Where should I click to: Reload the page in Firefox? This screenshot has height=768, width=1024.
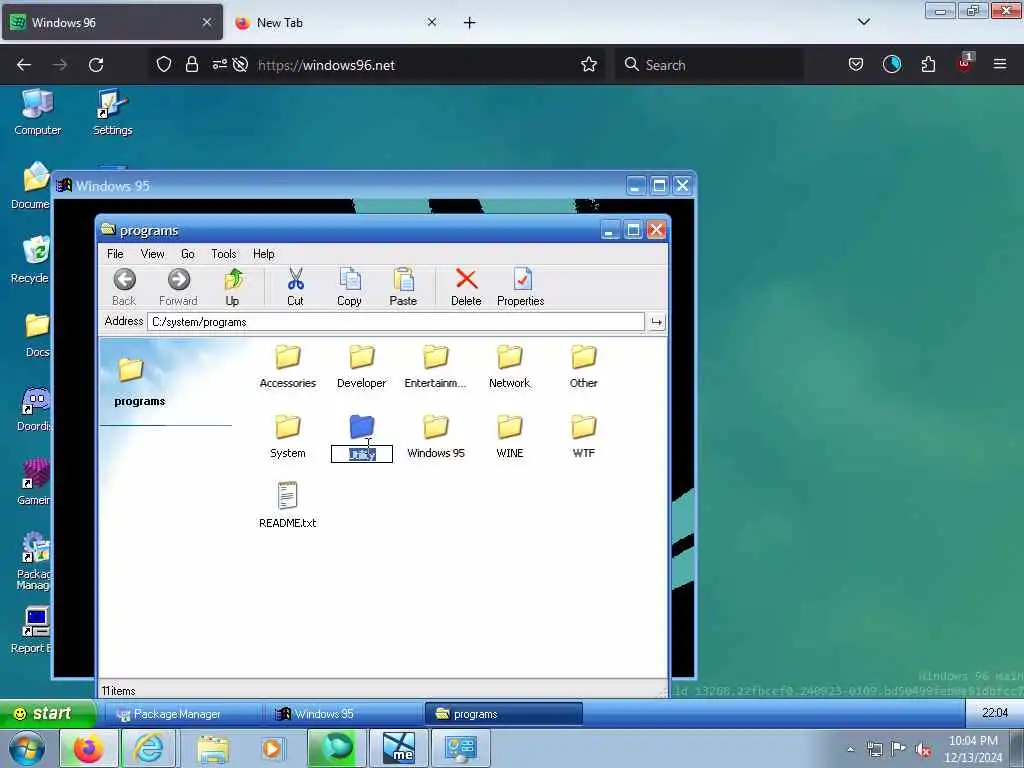[96, 65]
